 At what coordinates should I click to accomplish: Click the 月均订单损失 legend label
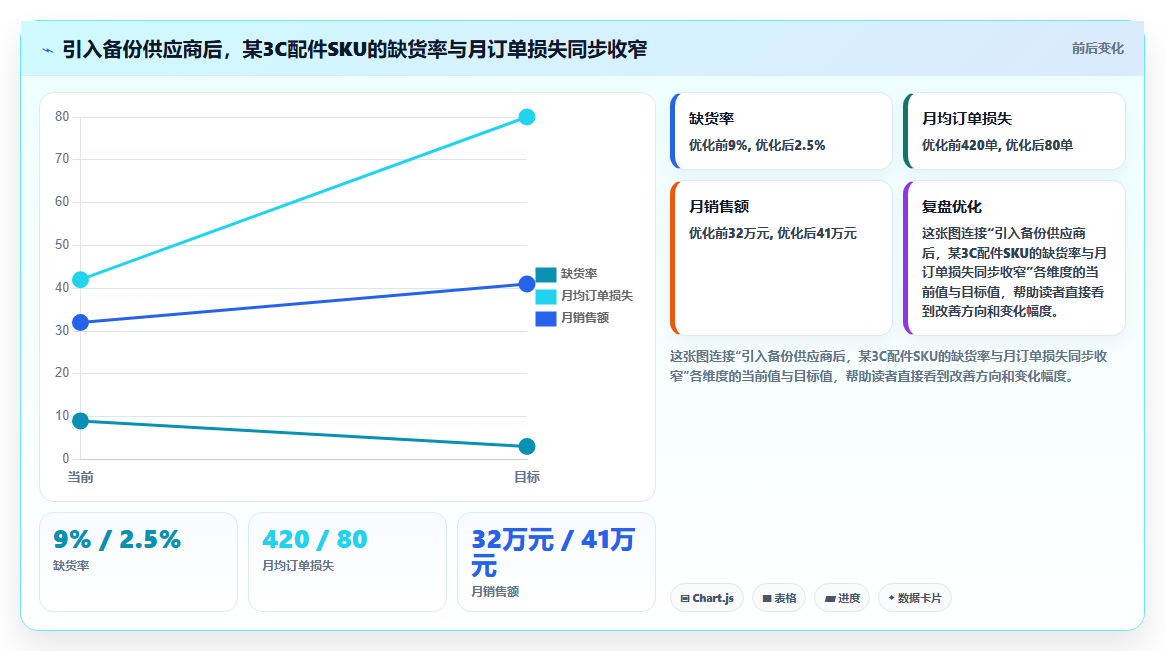597,297
